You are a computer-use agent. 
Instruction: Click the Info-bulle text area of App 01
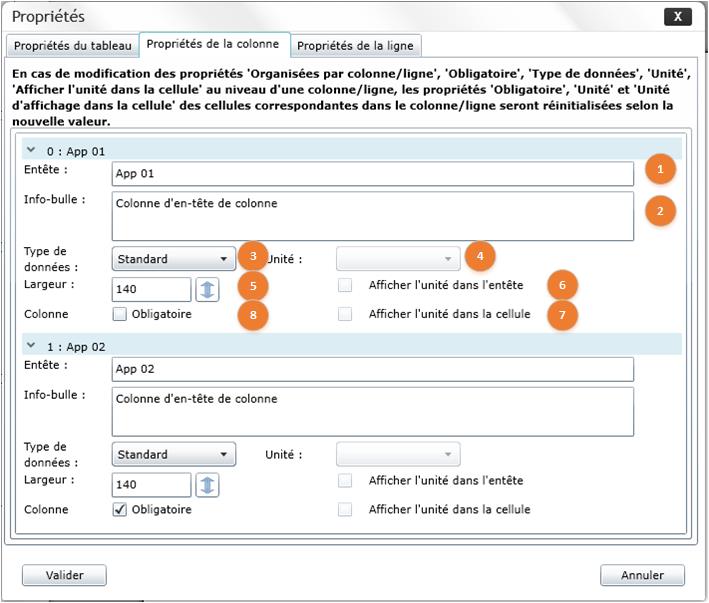coord(373,216)
